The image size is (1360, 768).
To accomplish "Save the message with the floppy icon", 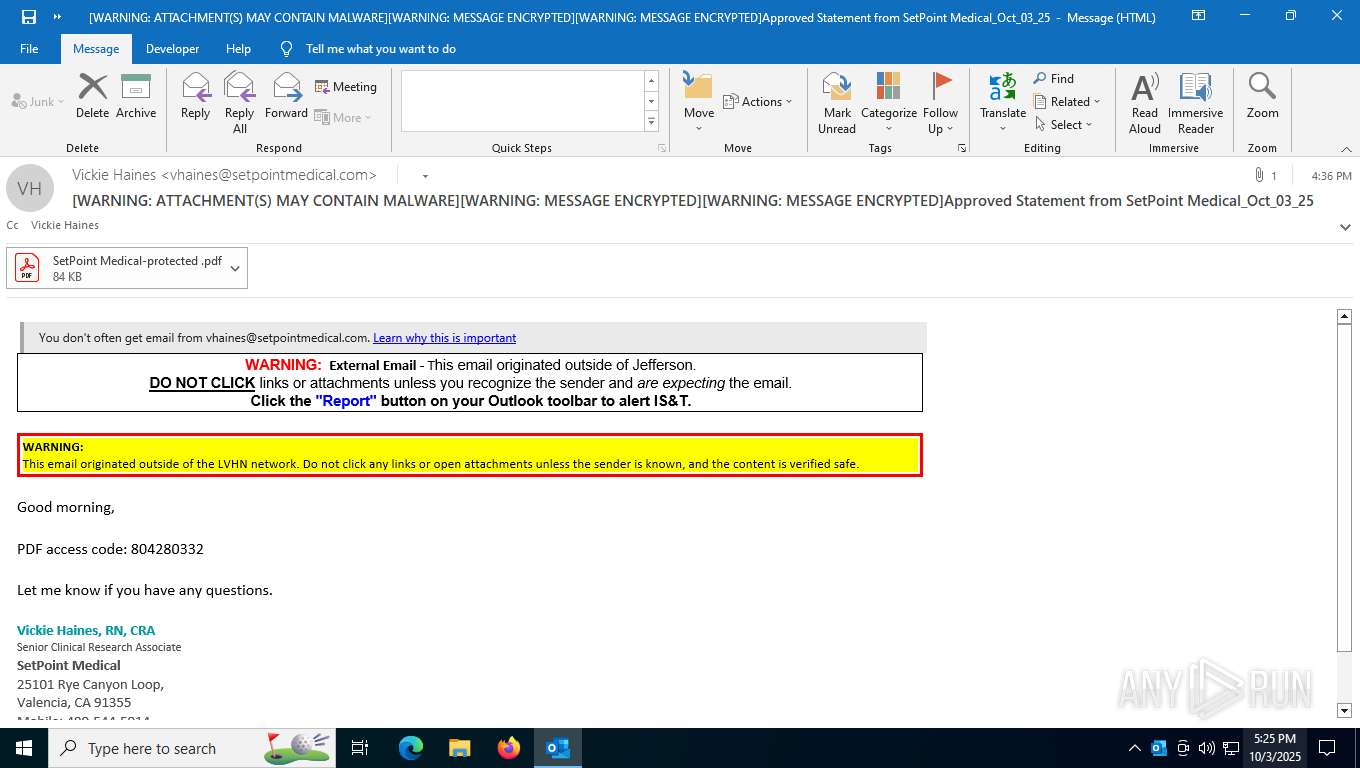I will click(x=29, y=17).
